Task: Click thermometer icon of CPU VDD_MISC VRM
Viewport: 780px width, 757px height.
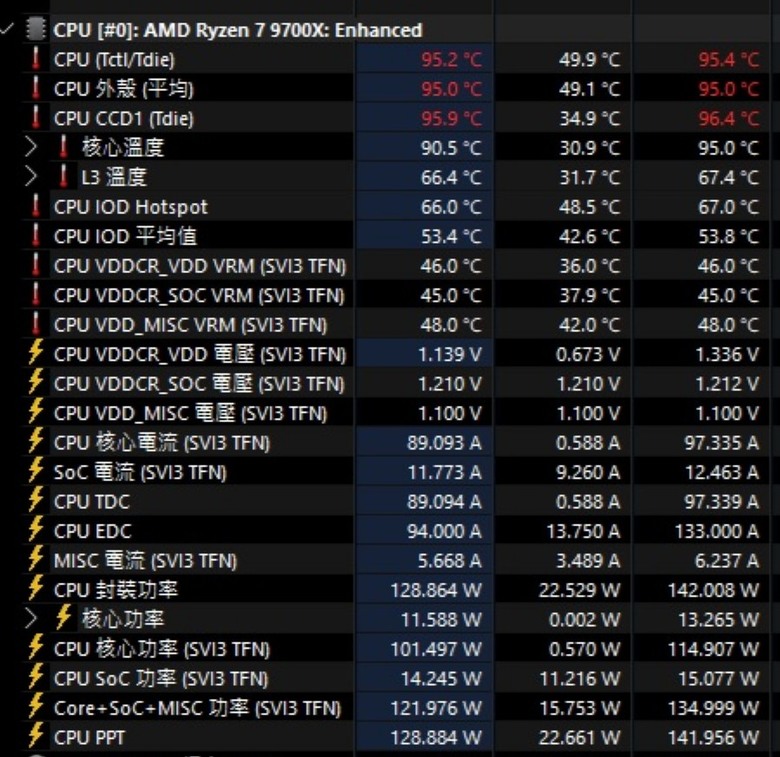Action: pos(35,324)
